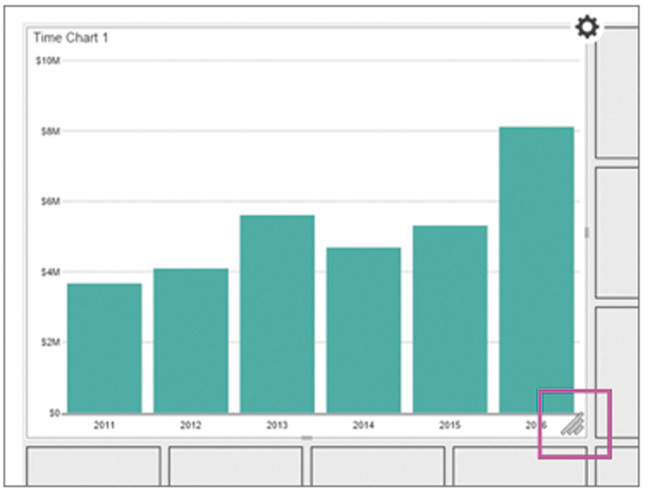Click the 2014 x-axis label

coord(363,425)
